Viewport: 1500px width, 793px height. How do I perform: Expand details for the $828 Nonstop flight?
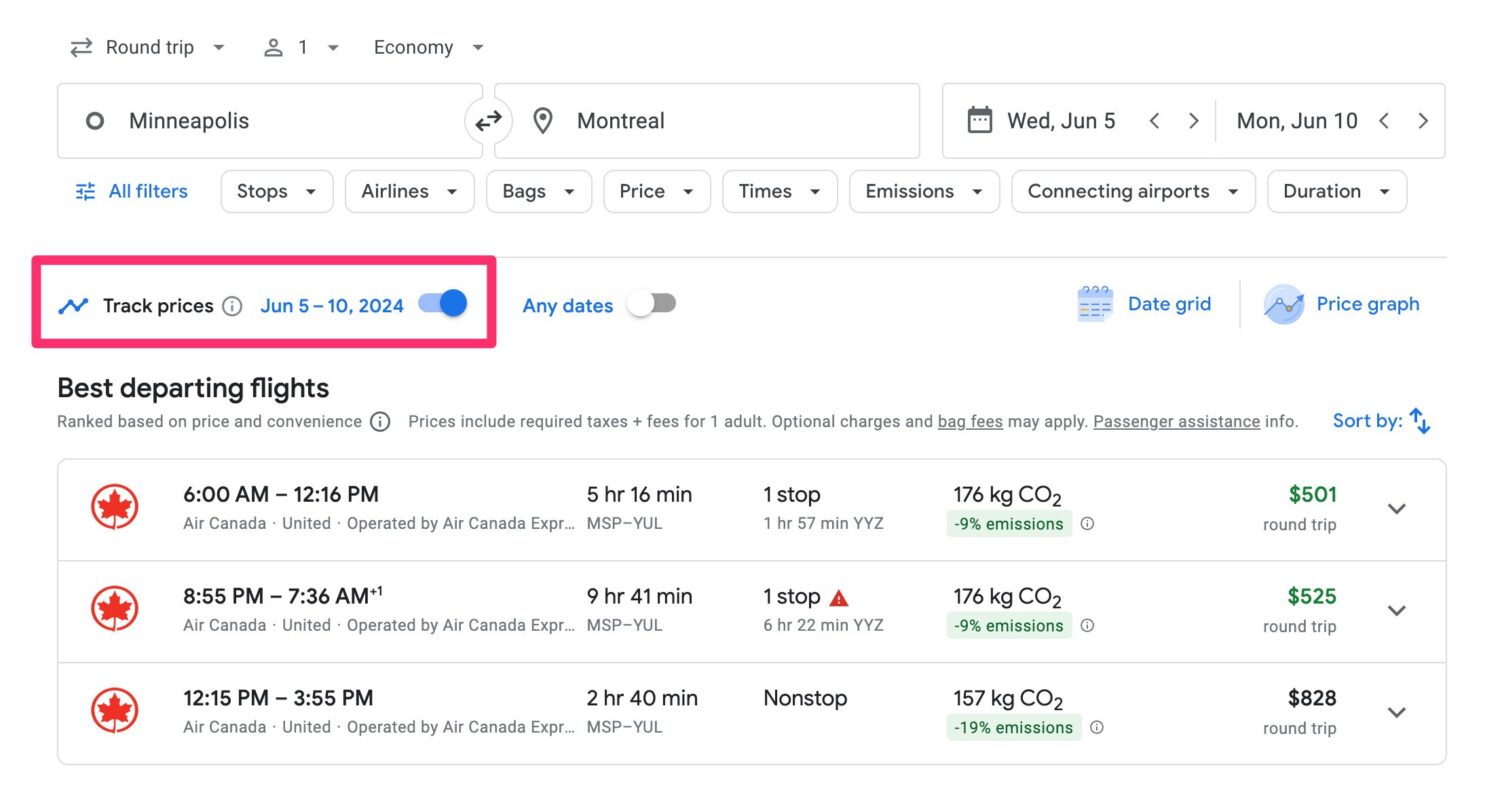pos(1396,712)
